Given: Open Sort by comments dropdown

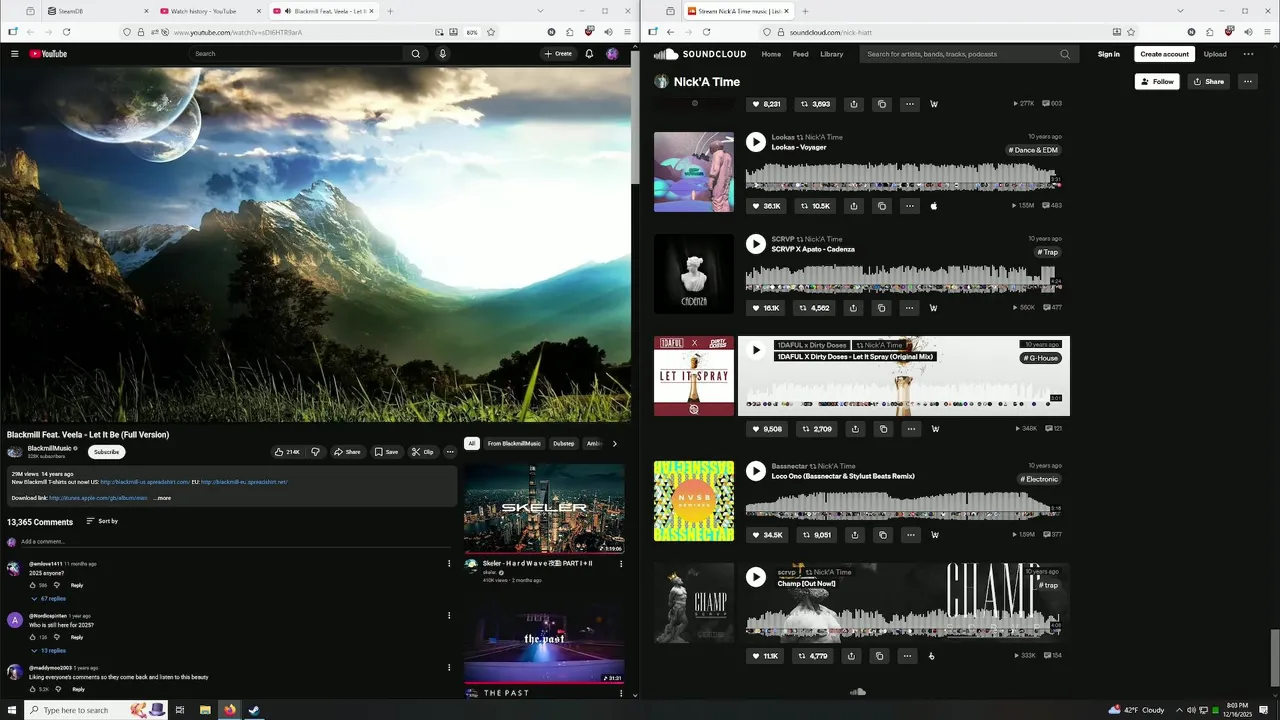Looking at the screenshot, I should [x=102, y=521].
